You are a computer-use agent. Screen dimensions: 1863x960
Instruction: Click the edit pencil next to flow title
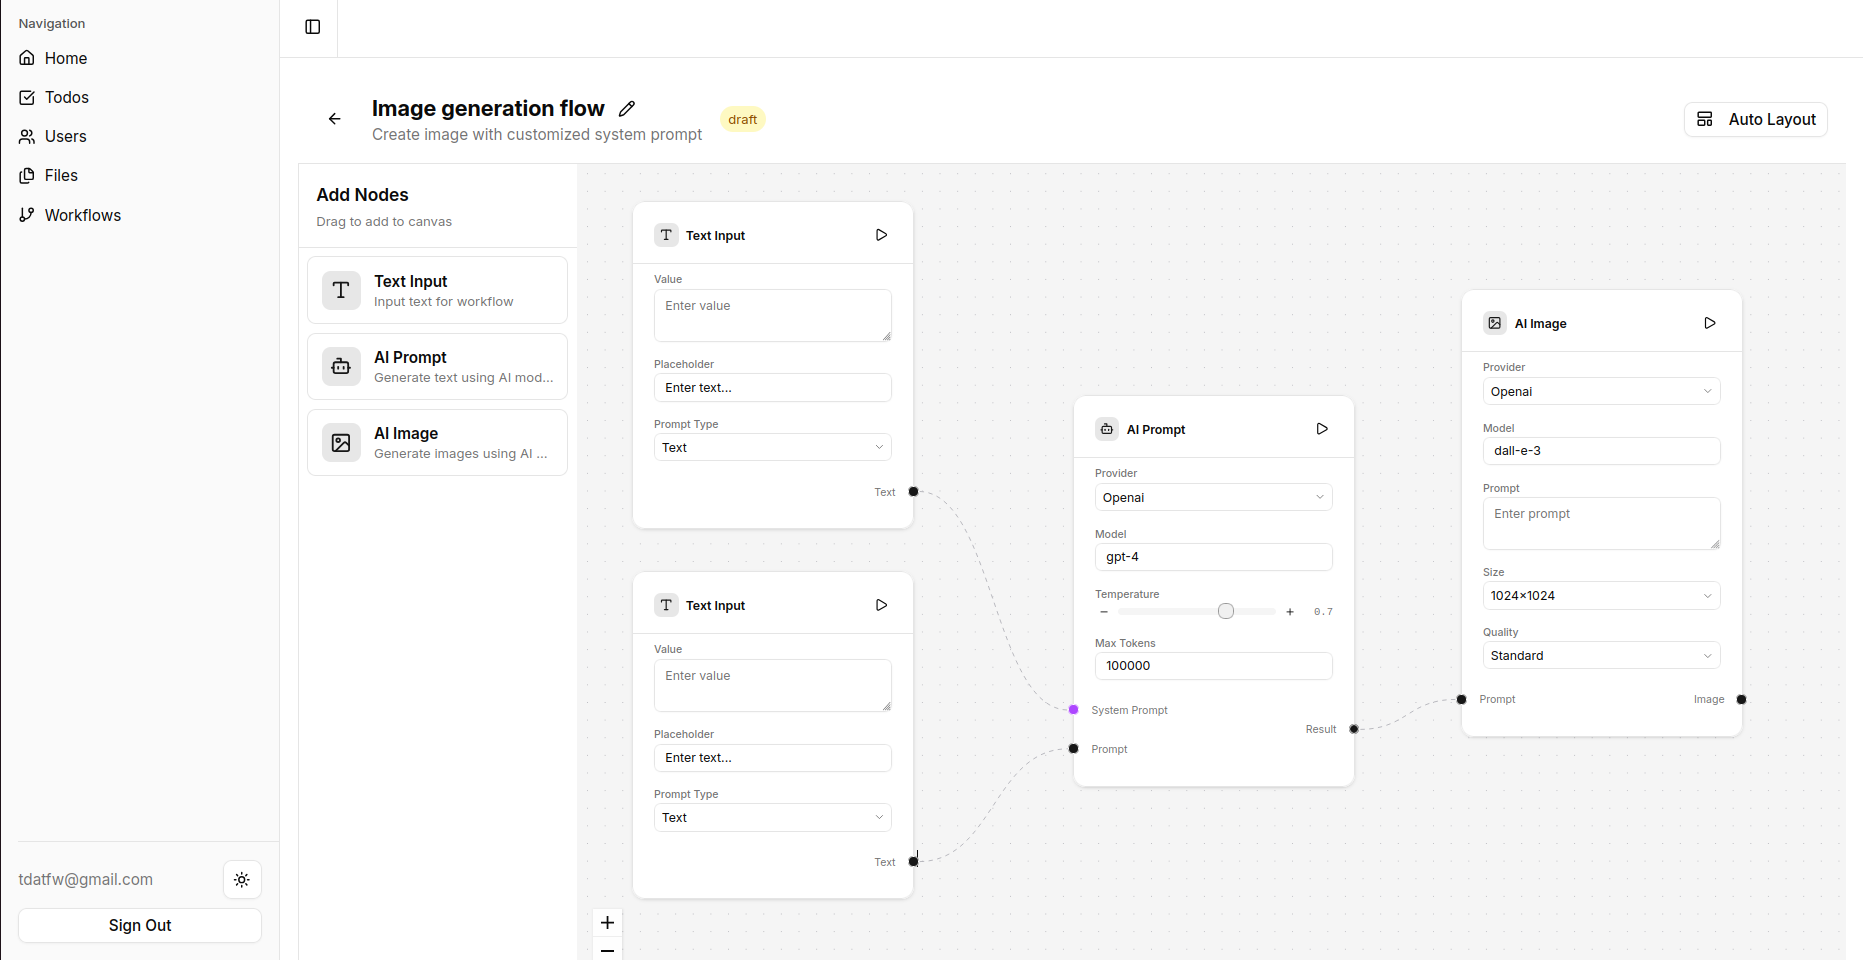(627, 108)
